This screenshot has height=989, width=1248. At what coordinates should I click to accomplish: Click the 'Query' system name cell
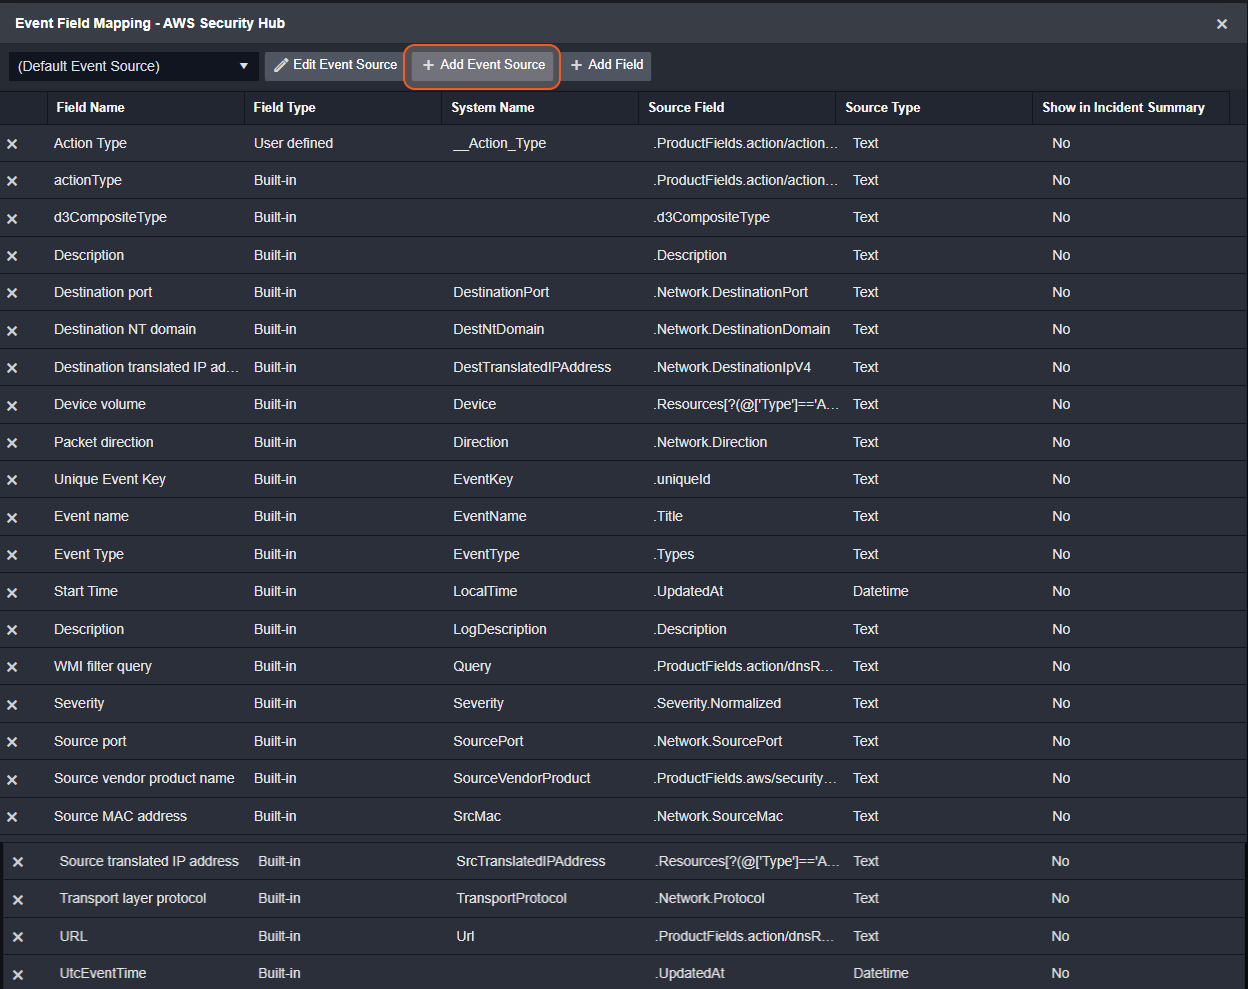[x=472, y=666]
